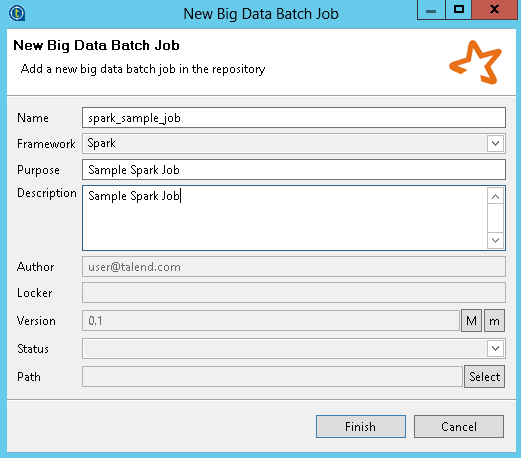Click the Description scrollbar down arrow
The height and width of the screenshot is (458, 522).
click(495, 240)
